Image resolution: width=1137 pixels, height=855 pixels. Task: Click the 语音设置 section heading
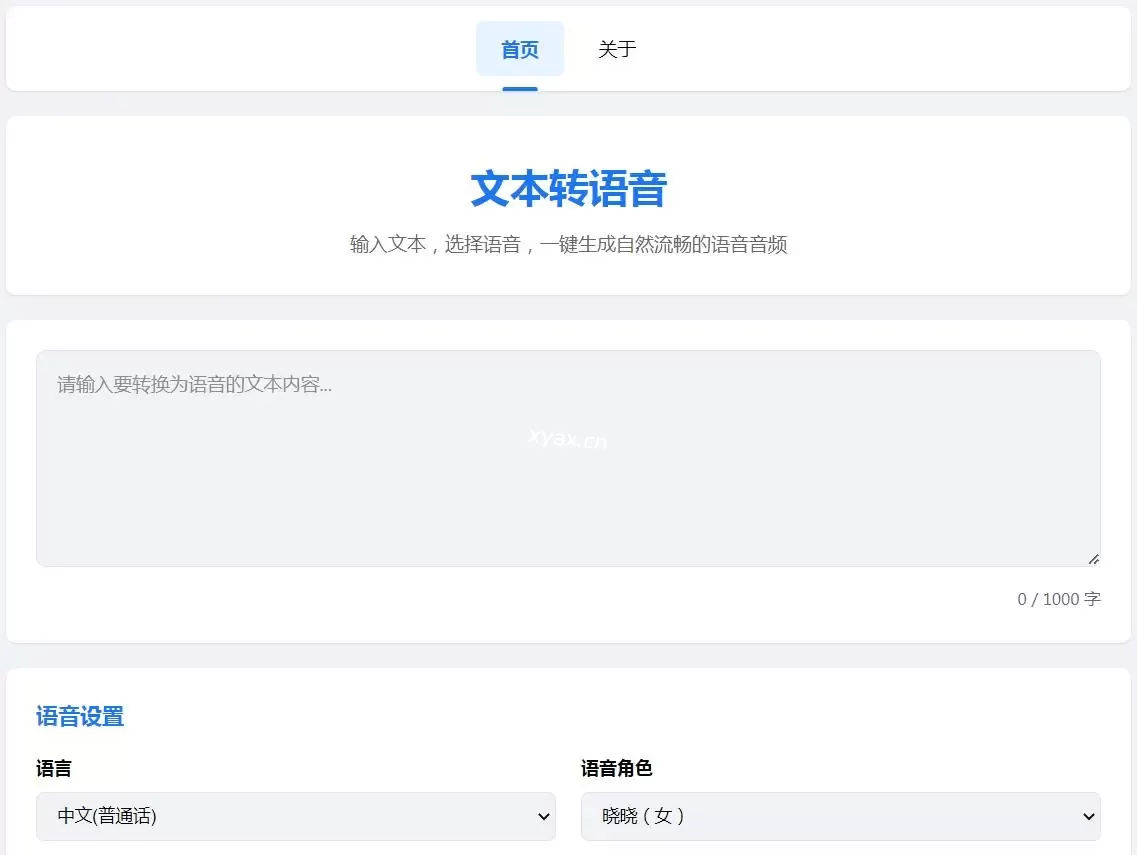point(80,716)
